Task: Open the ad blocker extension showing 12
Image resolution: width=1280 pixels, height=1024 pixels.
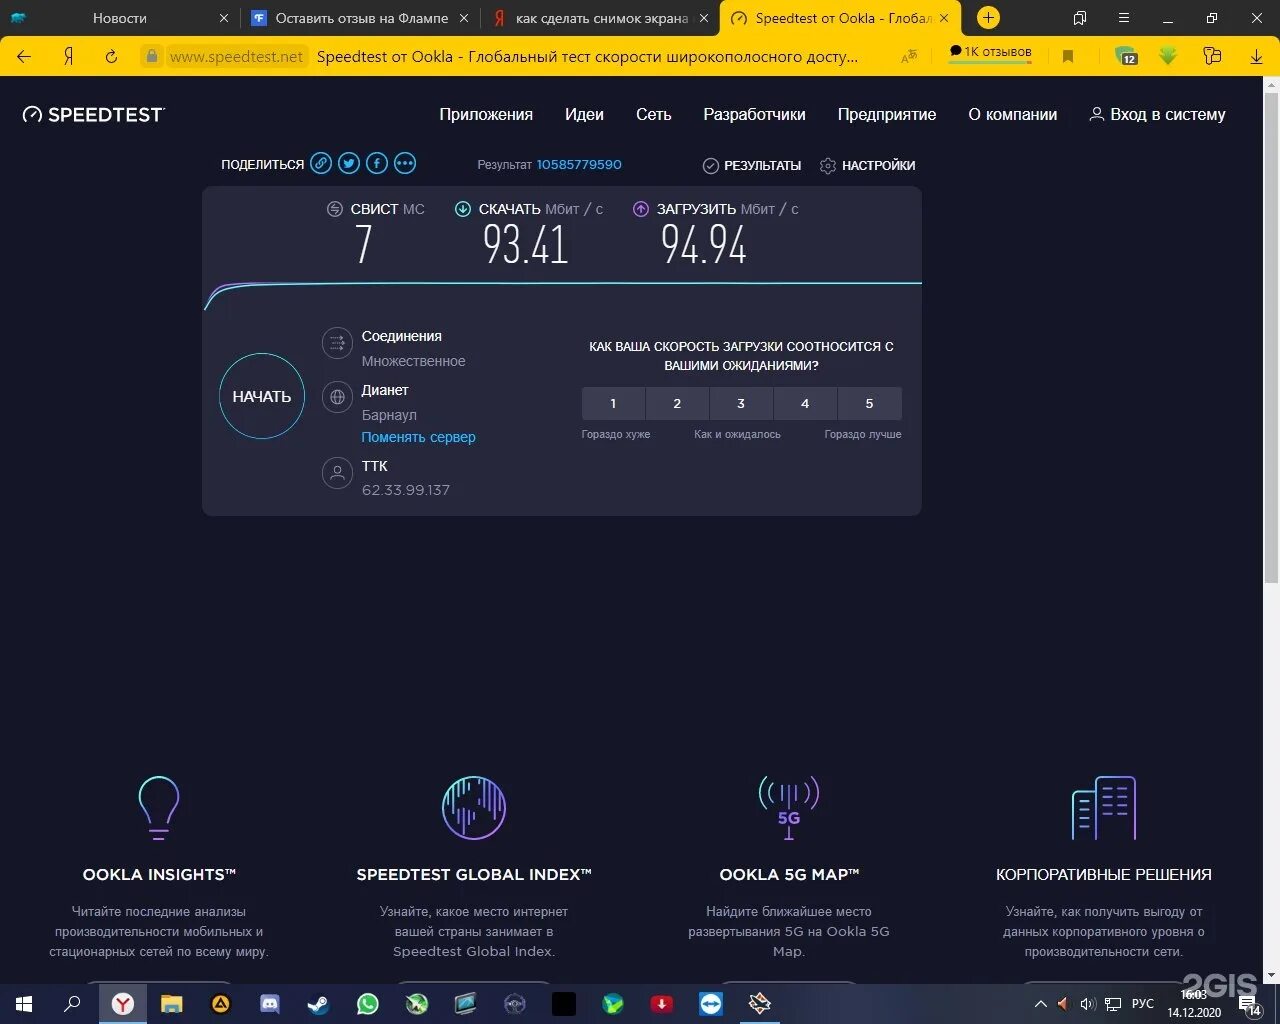Action: pyautogui.click(x=1126, y=56)
